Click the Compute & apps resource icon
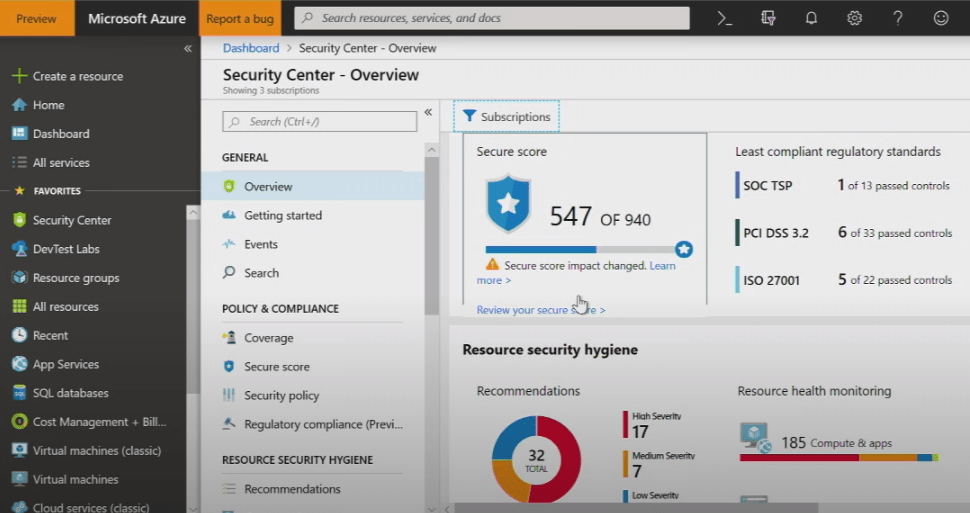This screenshot has height=513, width=970. pos(755,438)
